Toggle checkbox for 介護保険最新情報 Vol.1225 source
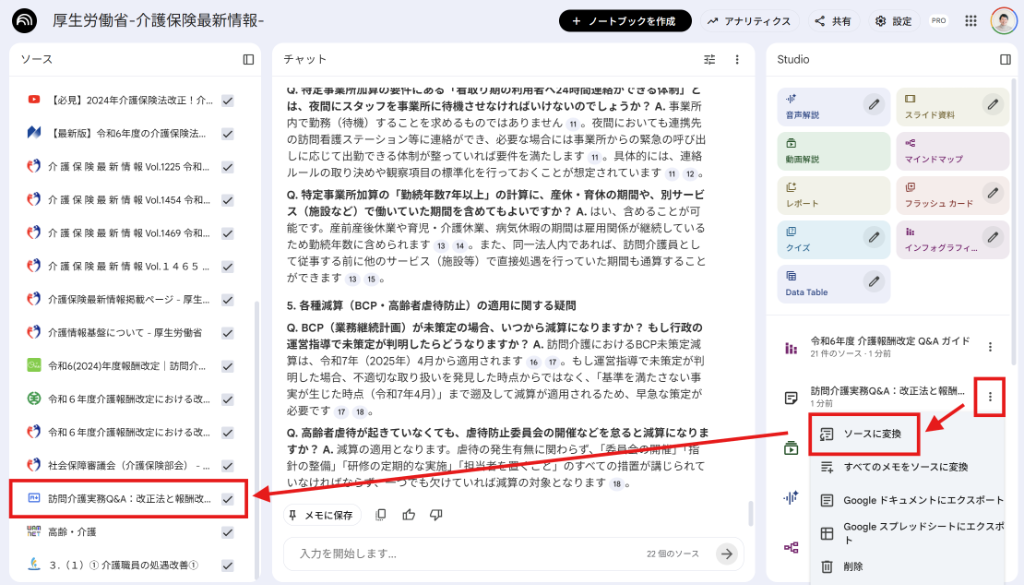The width and height of the screenshot is (1024, 585). (x=227, y=166)
